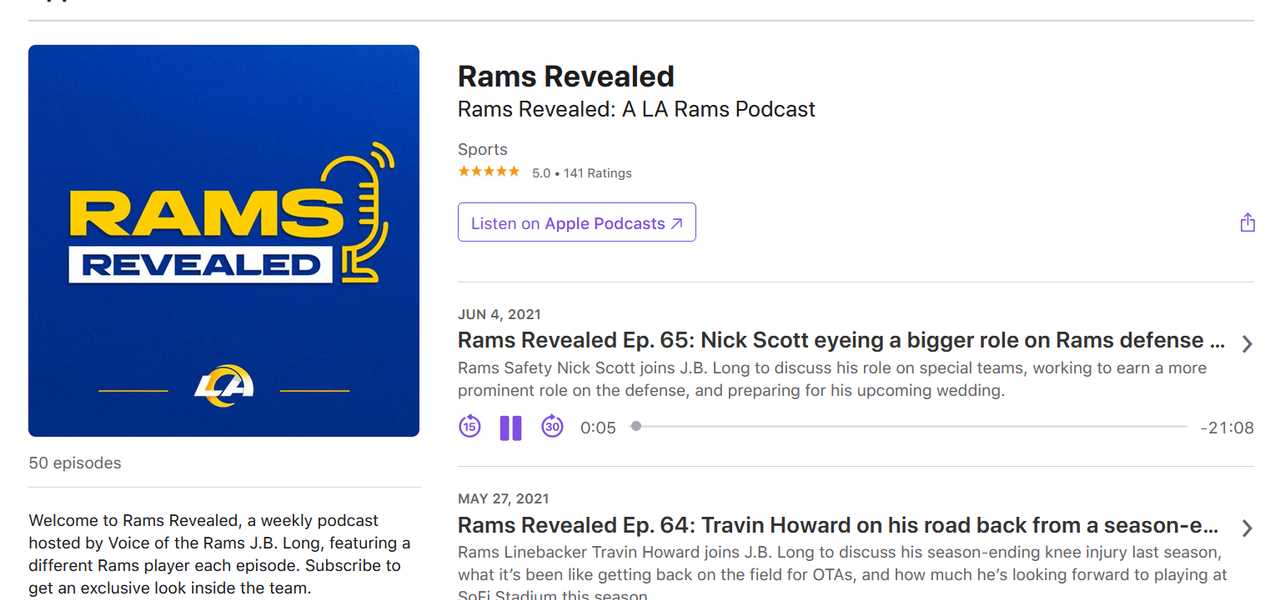Click the "JUN 4, 2021" date
This screenshot has height=600, width=1280.
499,314
